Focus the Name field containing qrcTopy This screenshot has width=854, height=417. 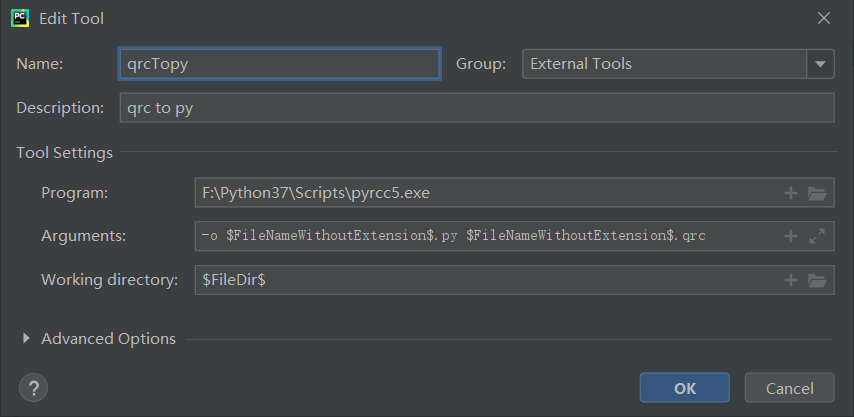(x=279, y=64)
